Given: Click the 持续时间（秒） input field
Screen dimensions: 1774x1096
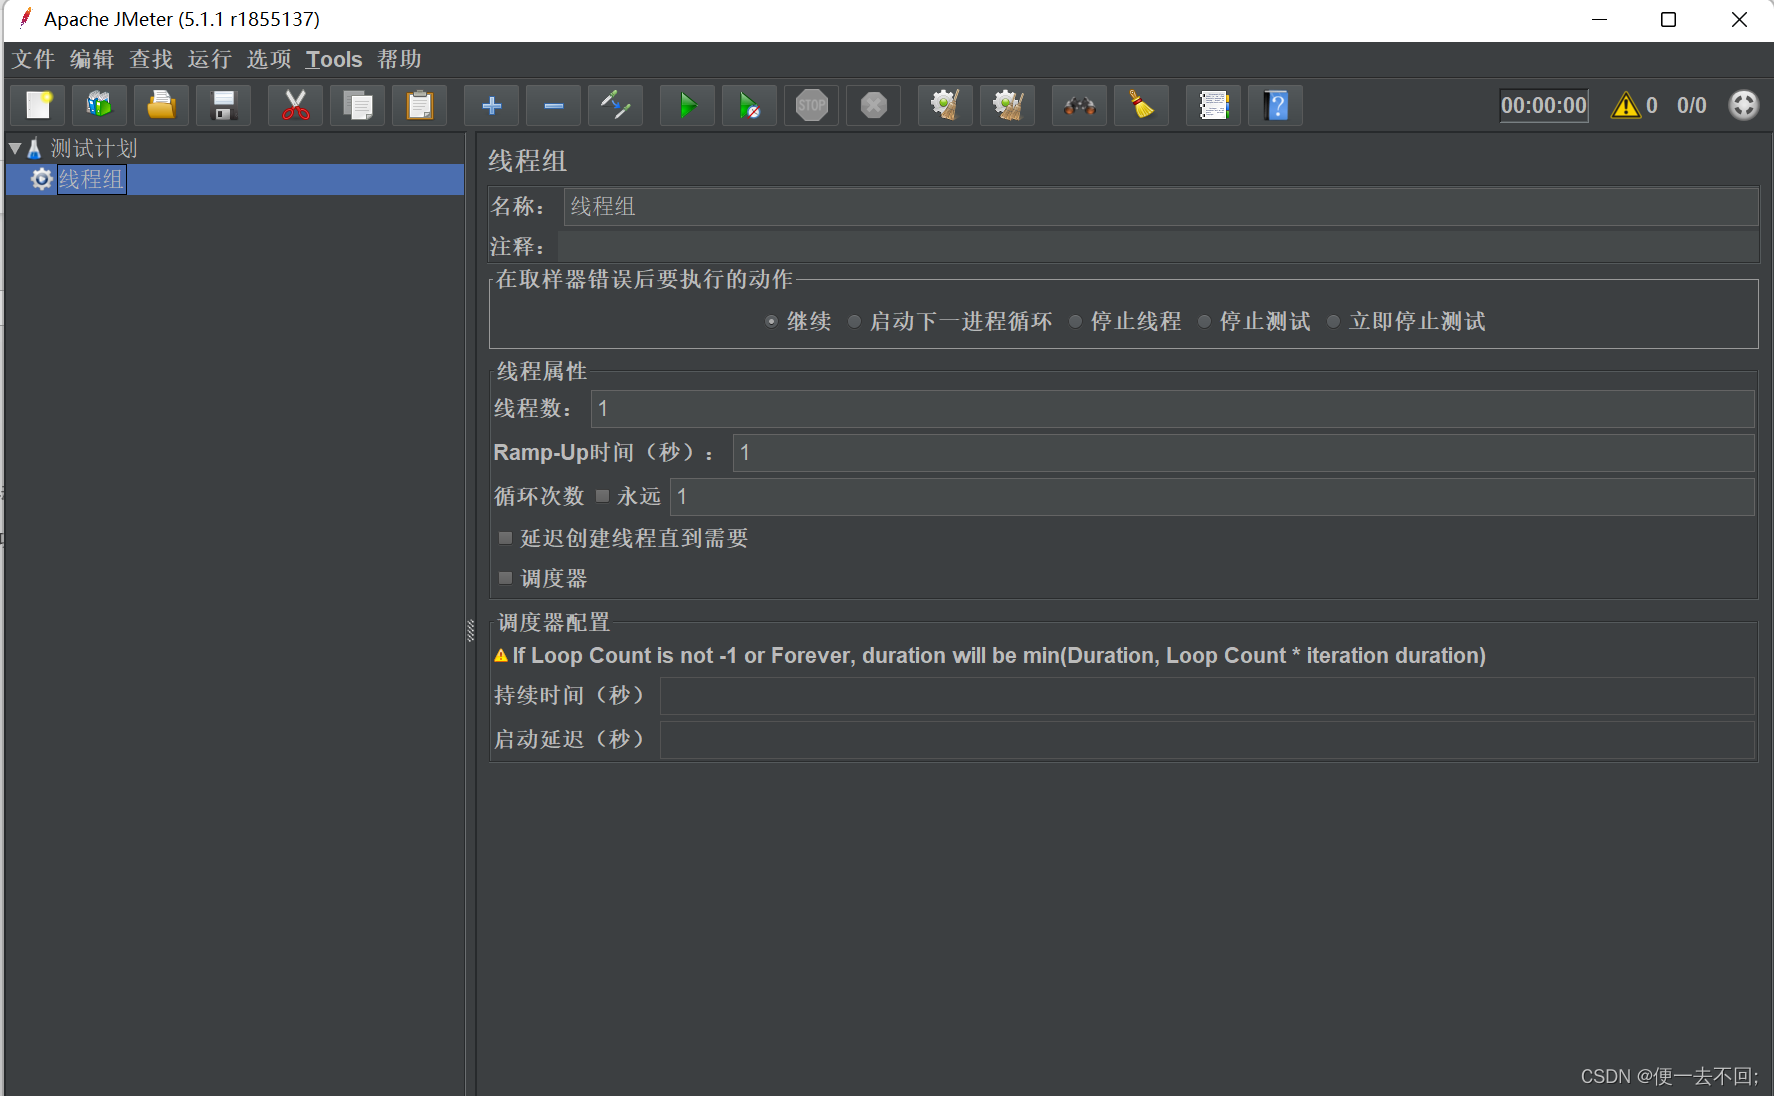Looking at the screenshot, I should tap(1207, 695).
